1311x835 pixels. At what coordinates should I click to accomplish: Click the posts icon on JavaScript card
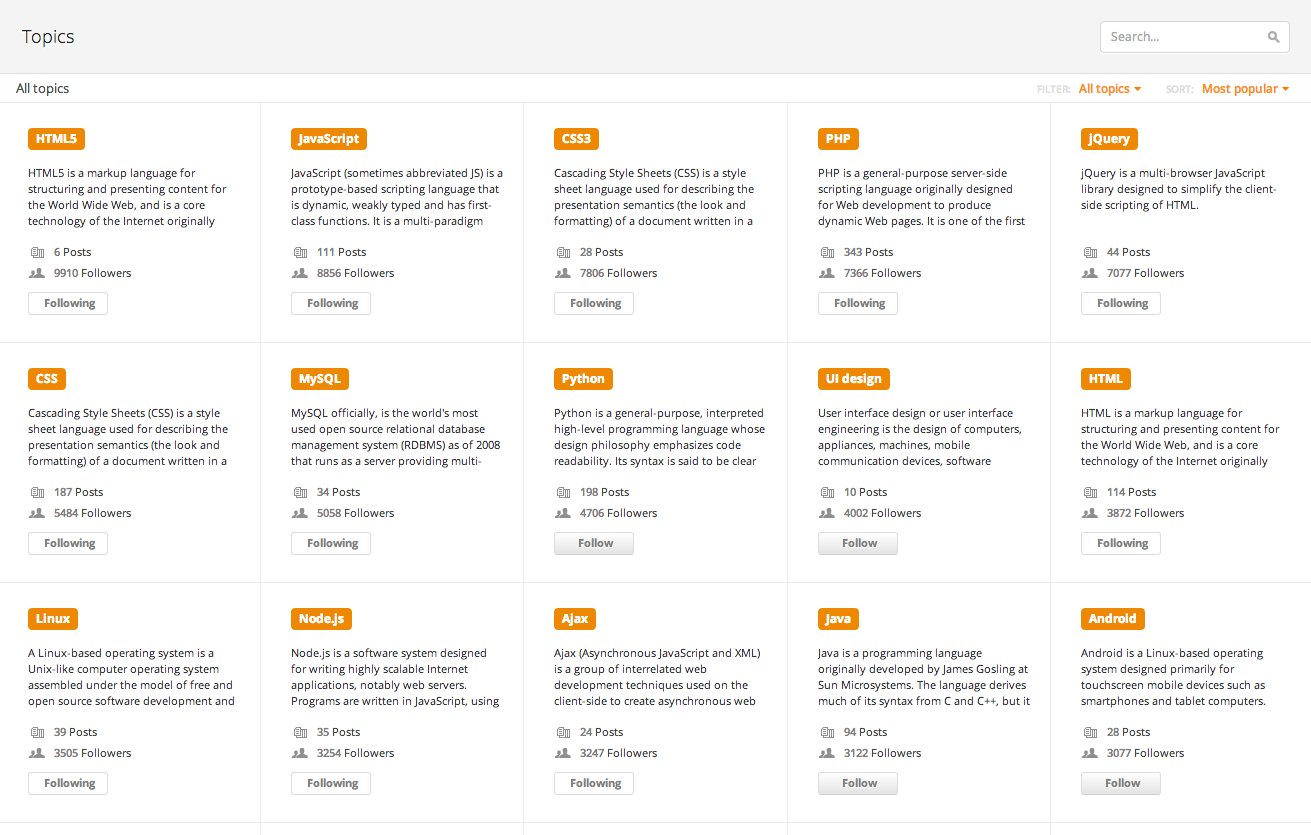300,252
